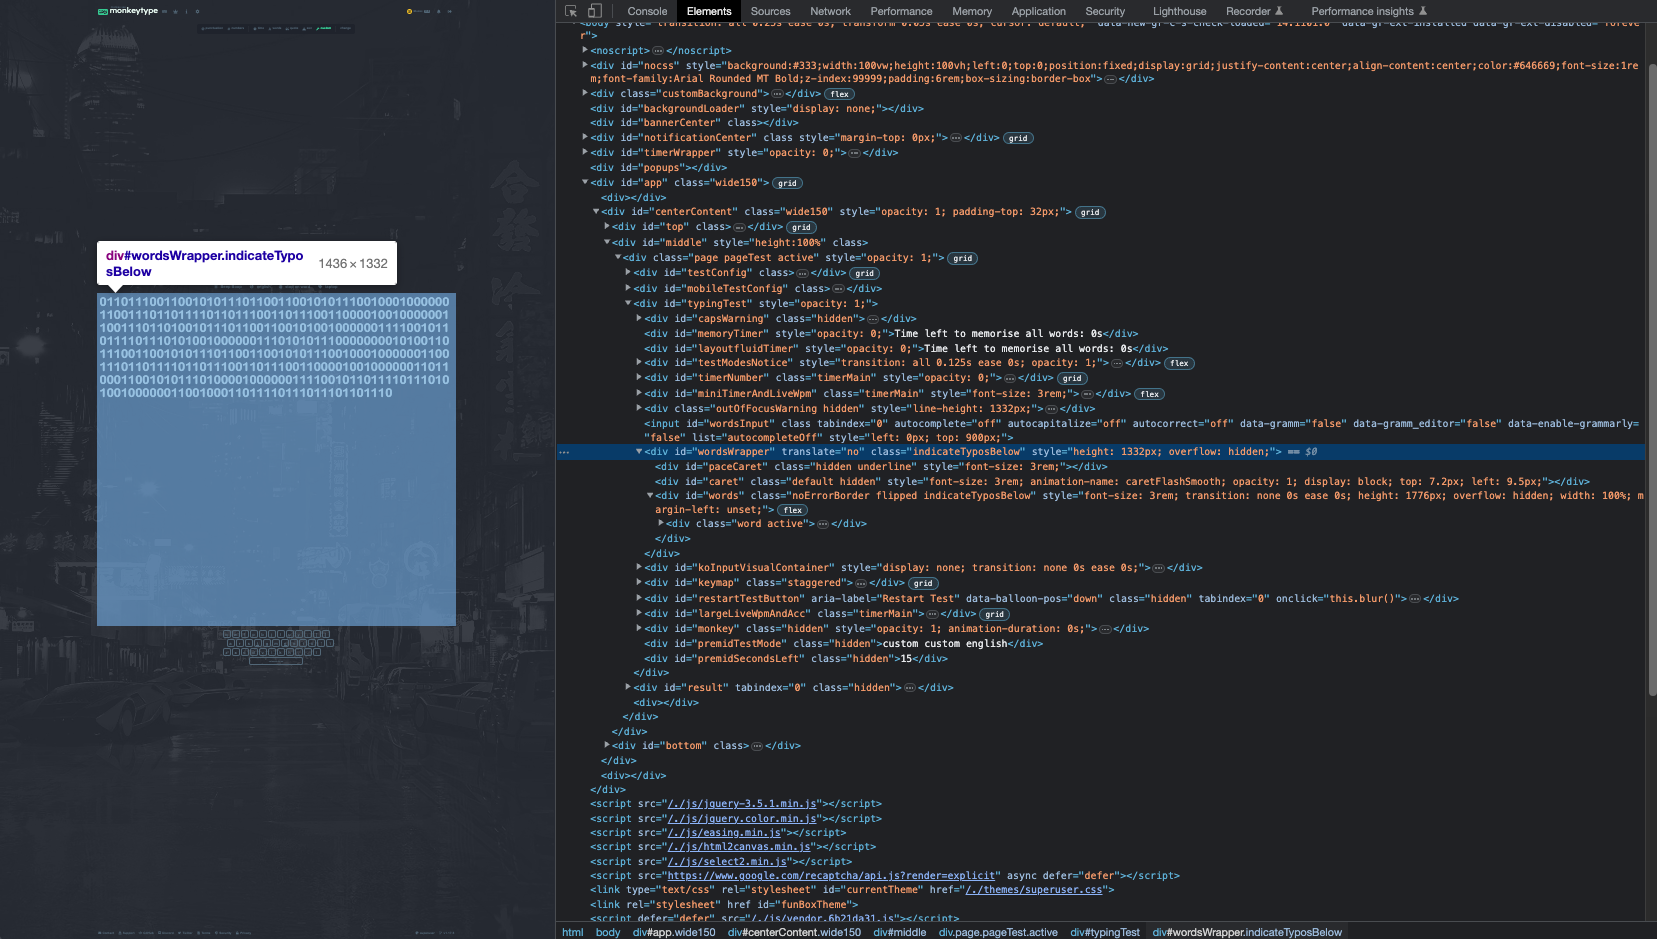Open the jquery-3.5.1.min.js script link
The width and height of the screenshot is (1657, 939).
[x=740, y=803]
